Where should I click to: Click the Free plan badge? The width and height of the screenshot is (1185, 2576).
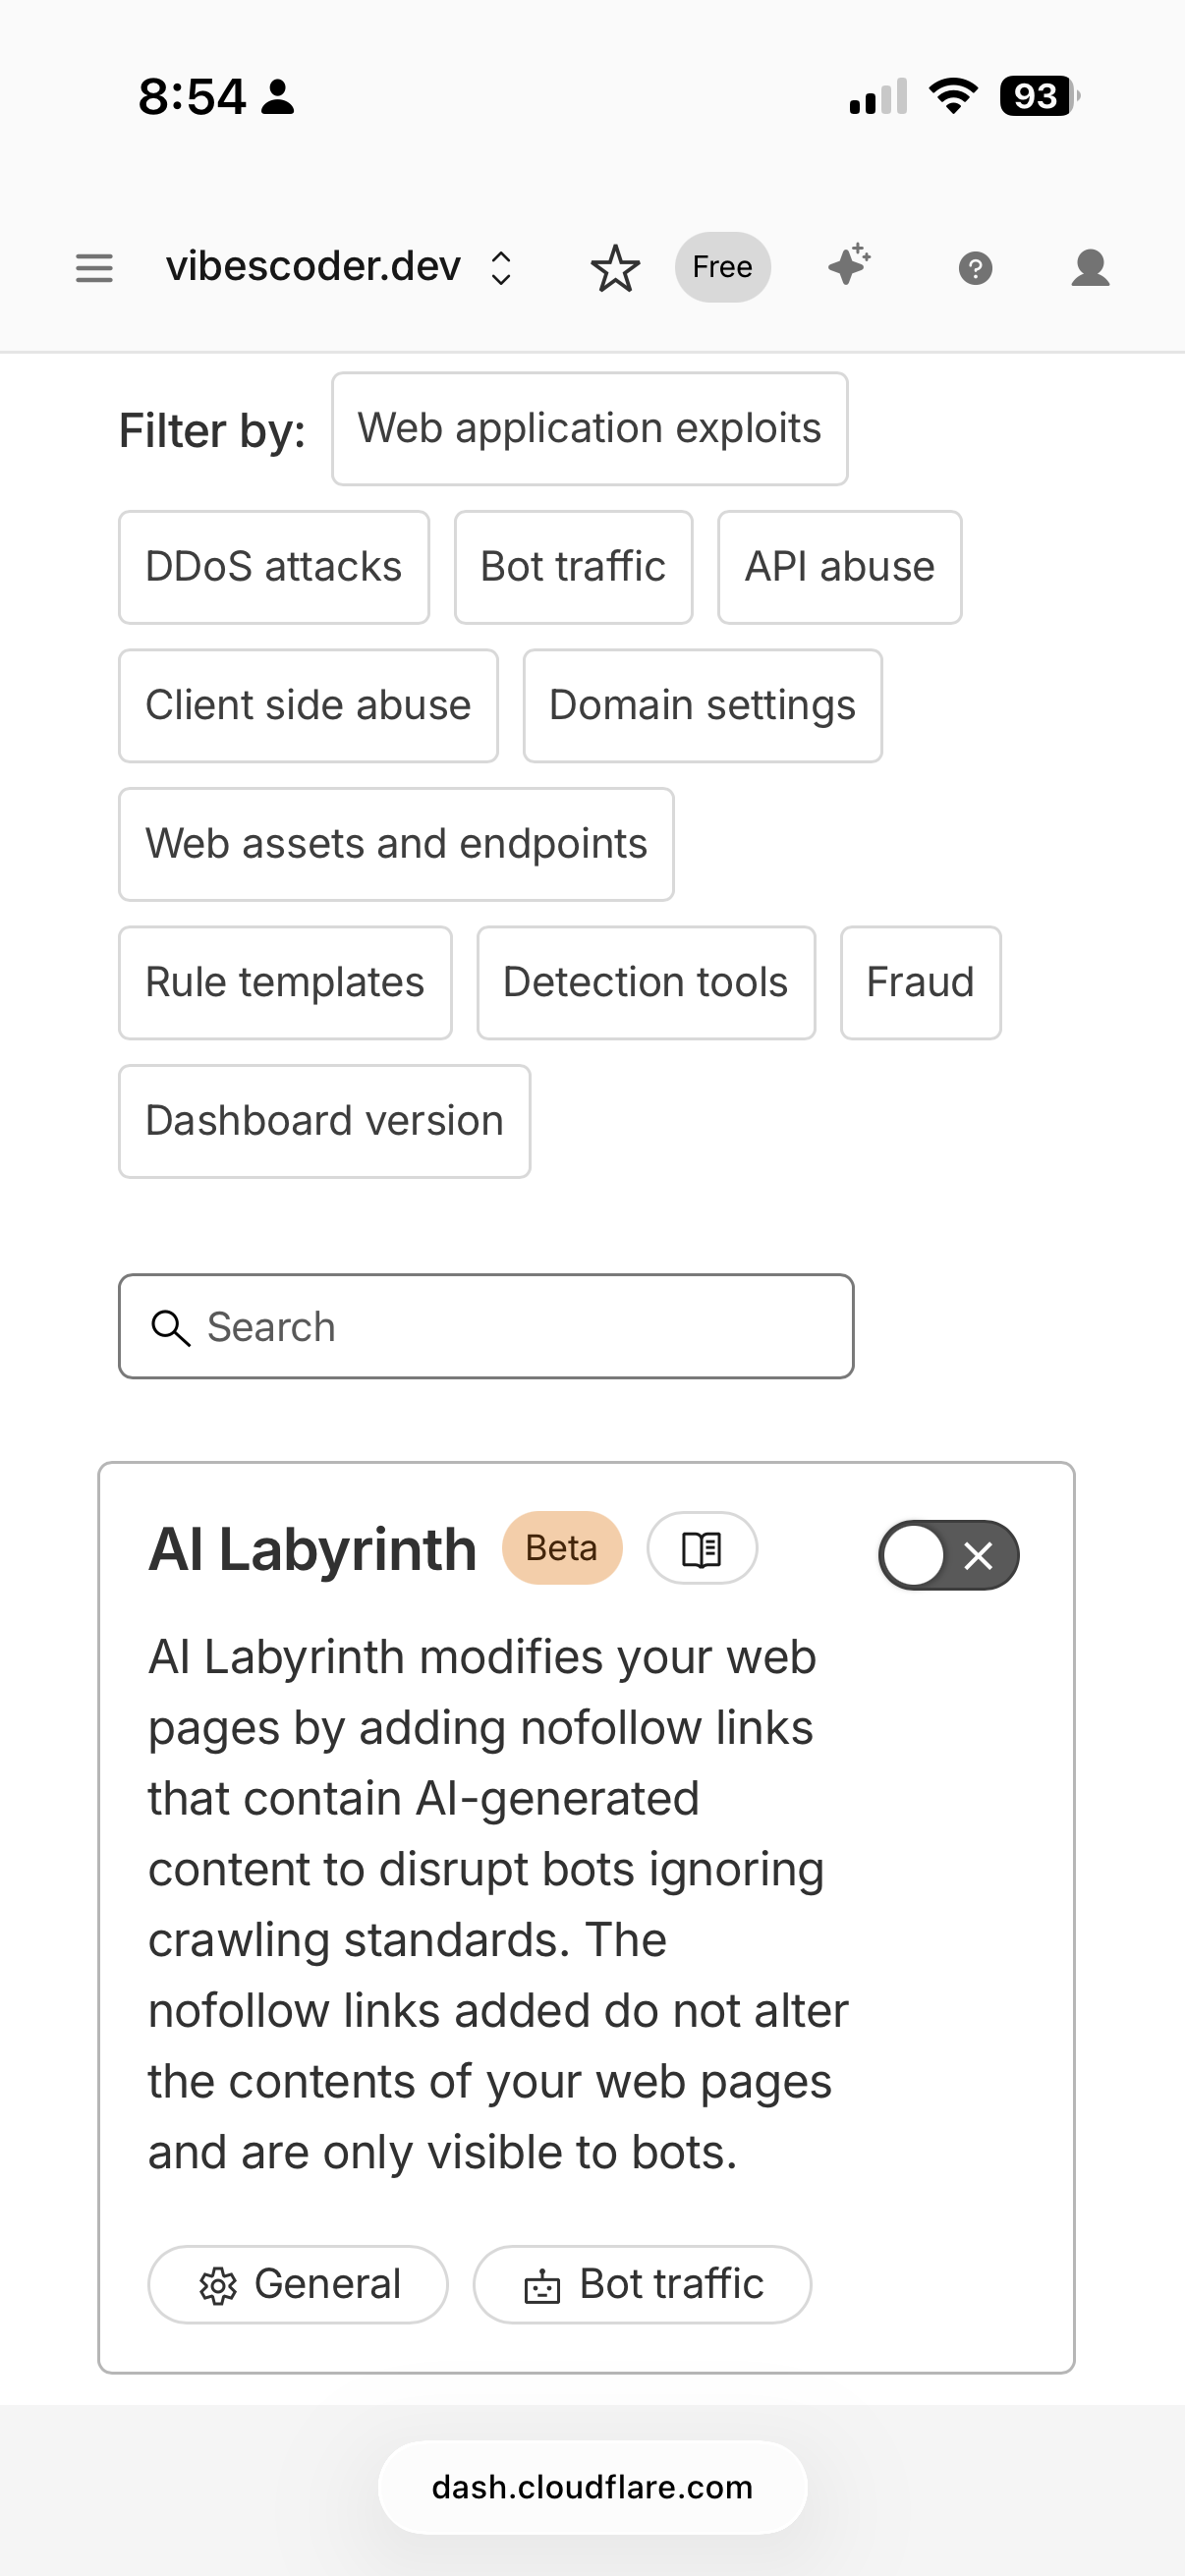[x=722, y=267]
